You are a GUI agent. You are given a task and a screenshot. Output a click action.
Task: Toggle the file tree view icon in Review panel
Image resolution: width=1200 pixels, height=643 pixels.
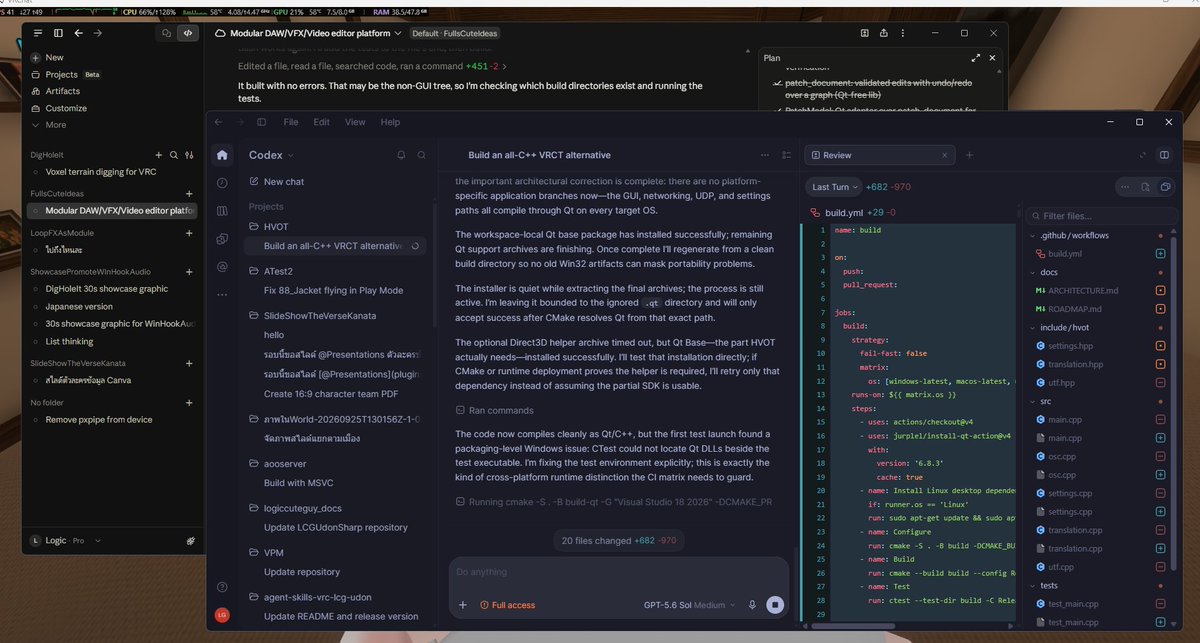pyautogui.click(x=1165, y=187)
